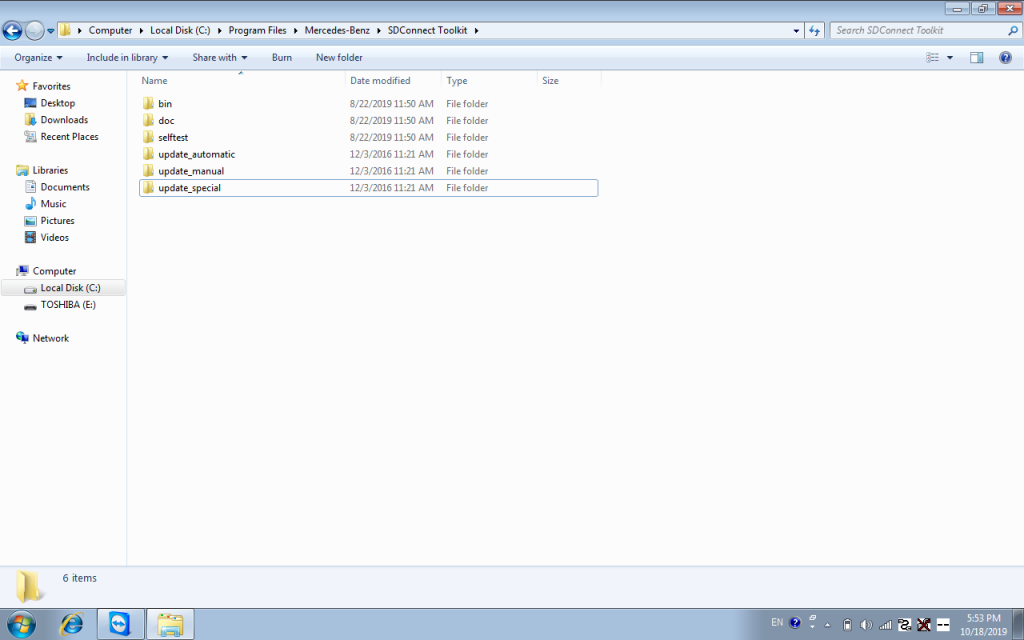Image resolution: width=1024 pixels, height=640 pixels.
Task: Focus the Search SDConnect Toolkit box
Action: tap(920, 30)
